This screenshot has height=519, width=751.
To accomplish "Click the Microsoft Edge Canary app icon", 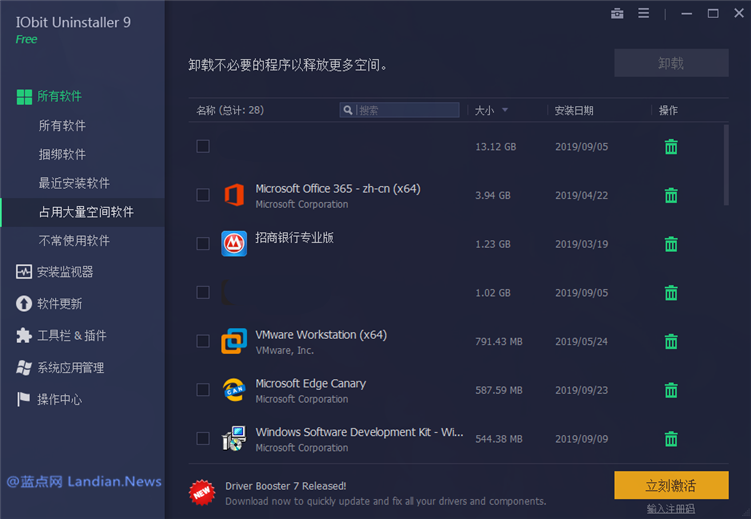I will pyautogui.click(x=234, y=389).
